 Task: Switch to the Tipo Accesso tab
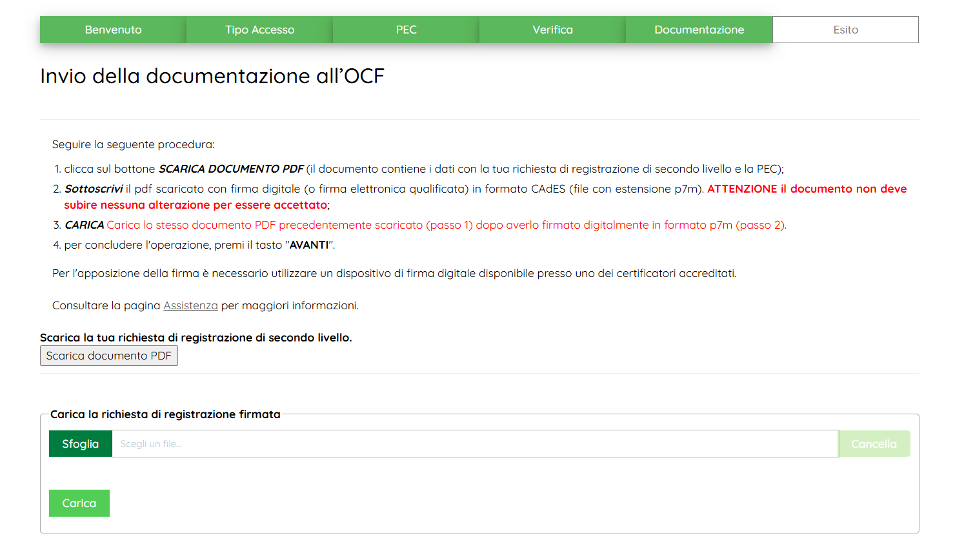259,30
